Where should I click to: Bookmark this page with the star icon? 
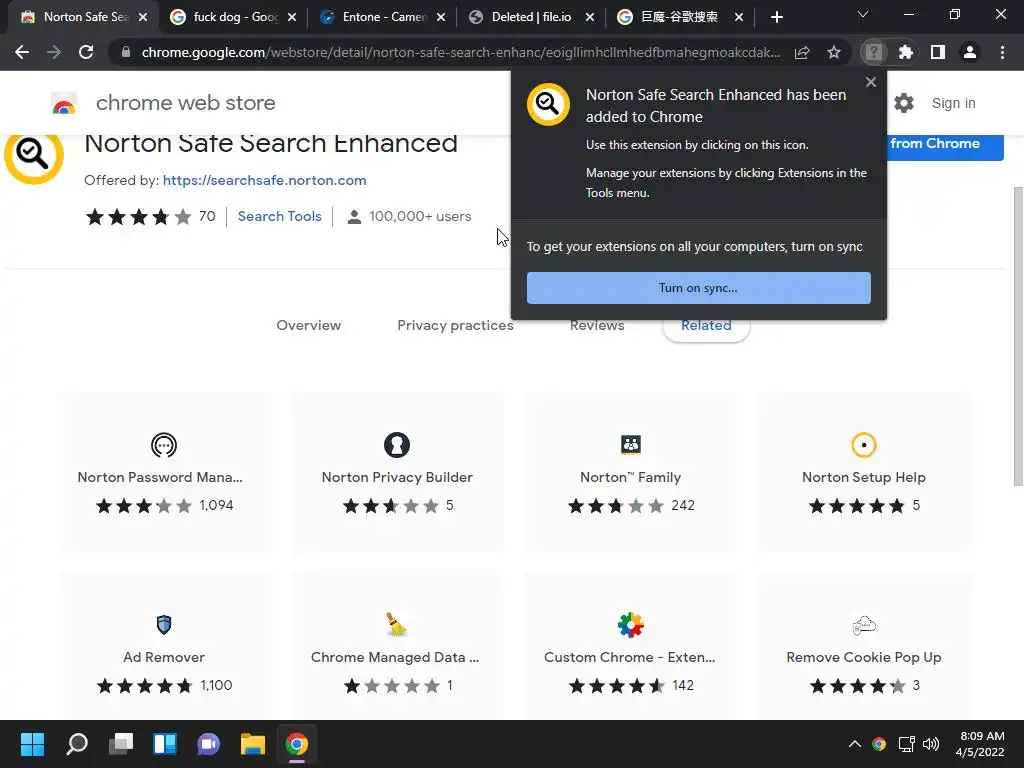click(834, 52)
